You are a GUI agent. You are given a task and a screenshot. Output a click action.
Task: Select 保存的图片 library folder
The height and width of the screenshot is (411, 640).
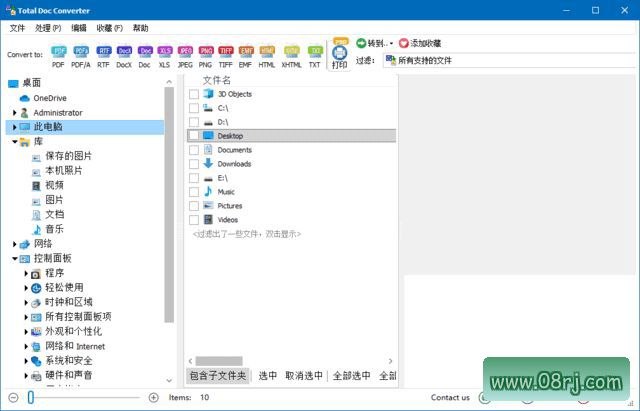[68, 156]
